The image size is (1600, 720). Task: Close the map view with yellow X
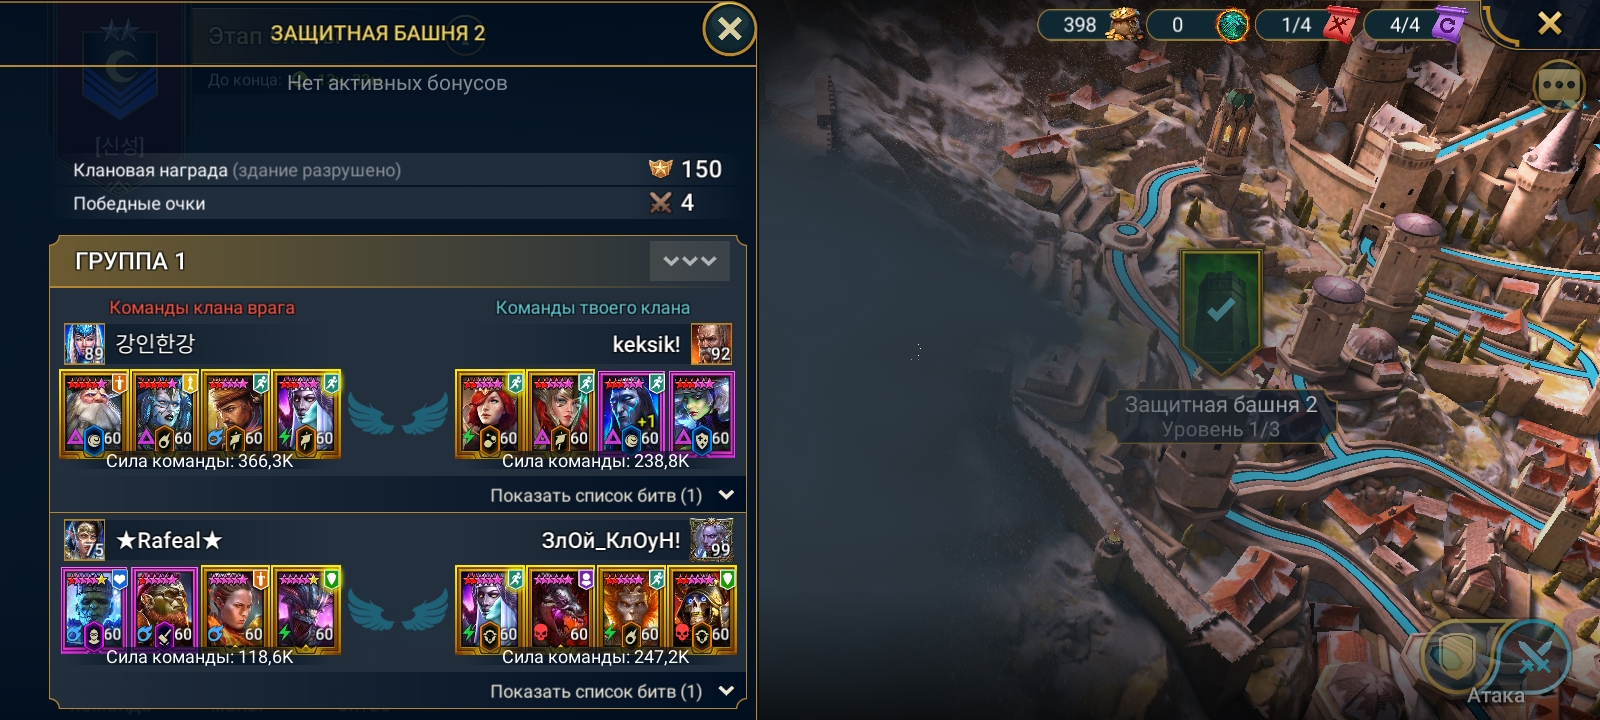point(1550,23)
